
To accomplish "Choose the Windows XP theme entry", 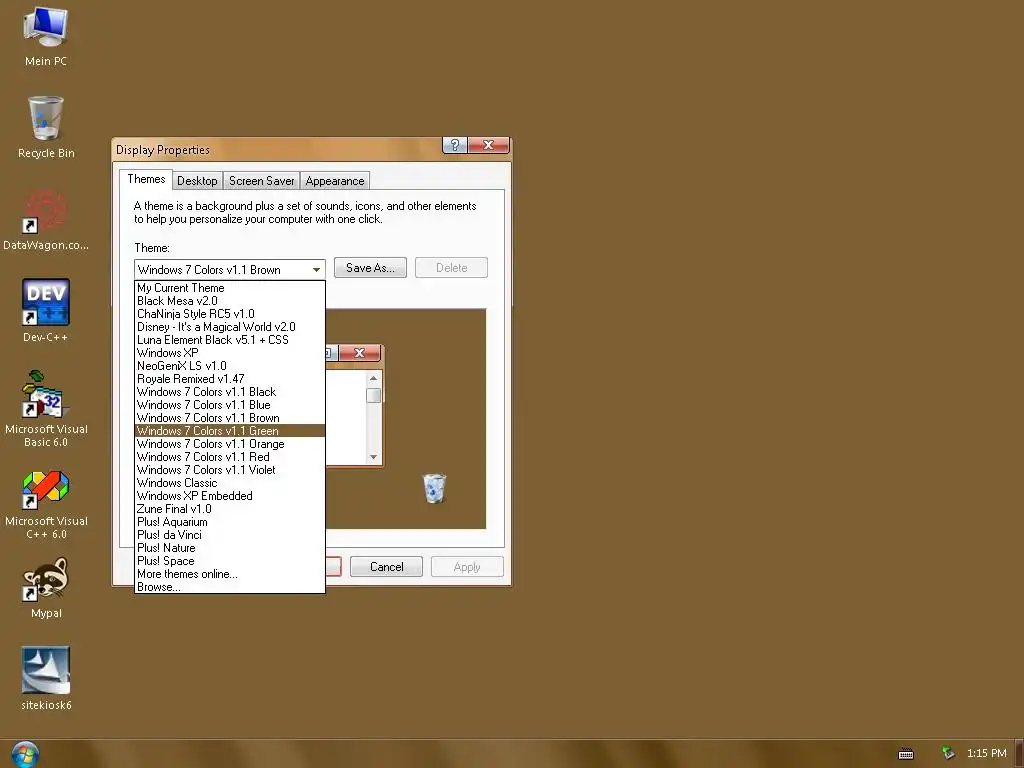I will pyautogui.click(x=230, y=353).
